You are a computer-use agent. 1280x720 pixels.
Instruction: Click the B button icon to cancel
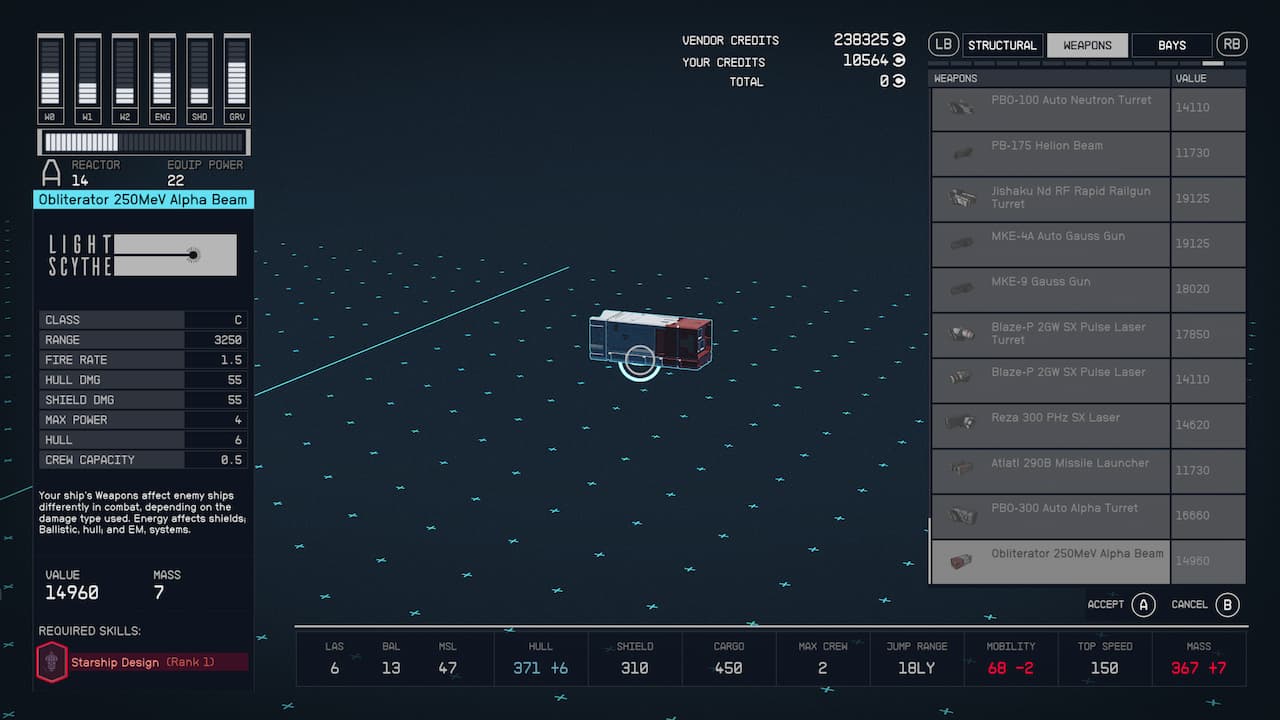tap(1228, 605)
